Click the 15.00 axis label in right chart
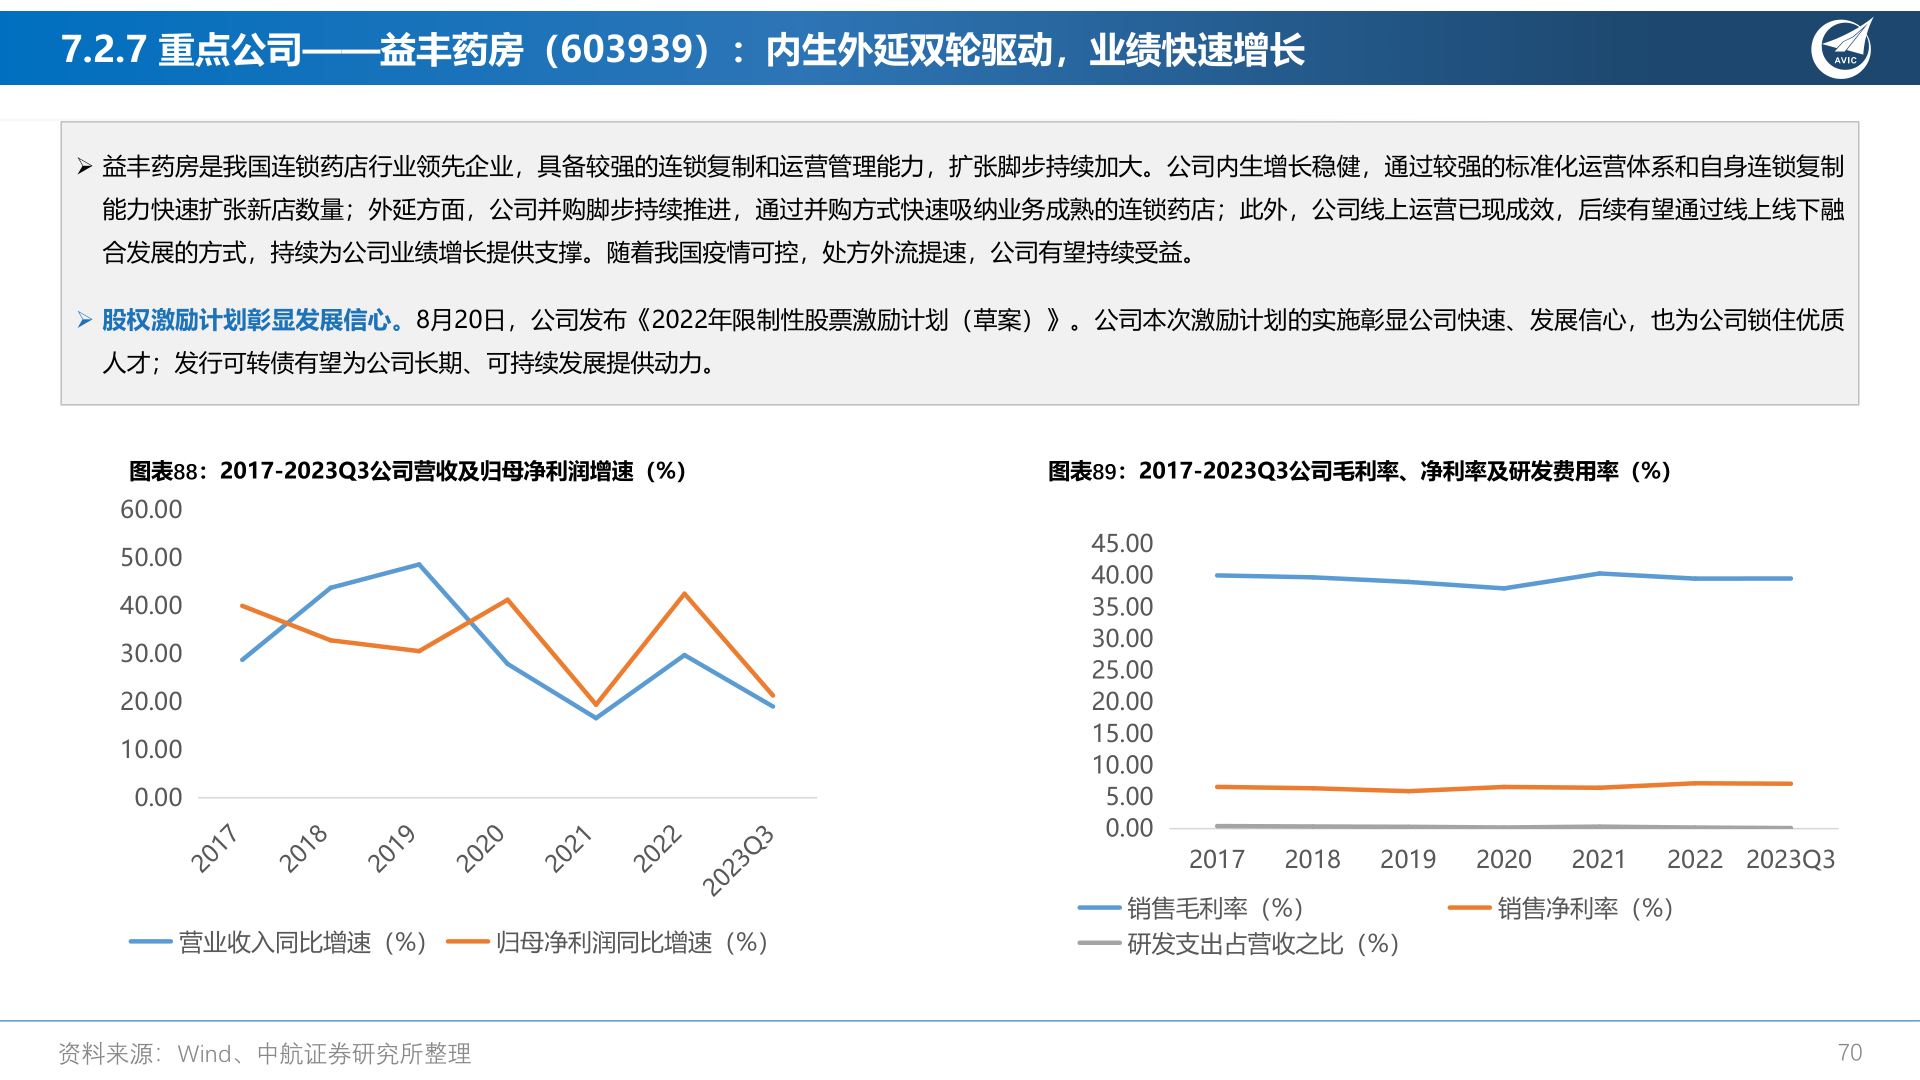The height and width of the screenshot is (1080, 1920). pyautogui.click(x=1122, y=733)
